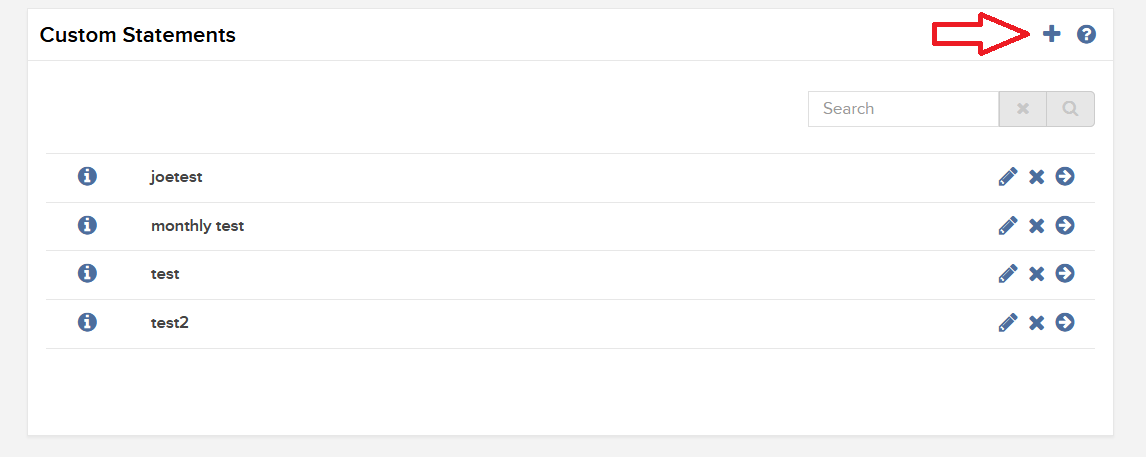
Task: Delete the monthly test statement
Action: [1036, 226]
